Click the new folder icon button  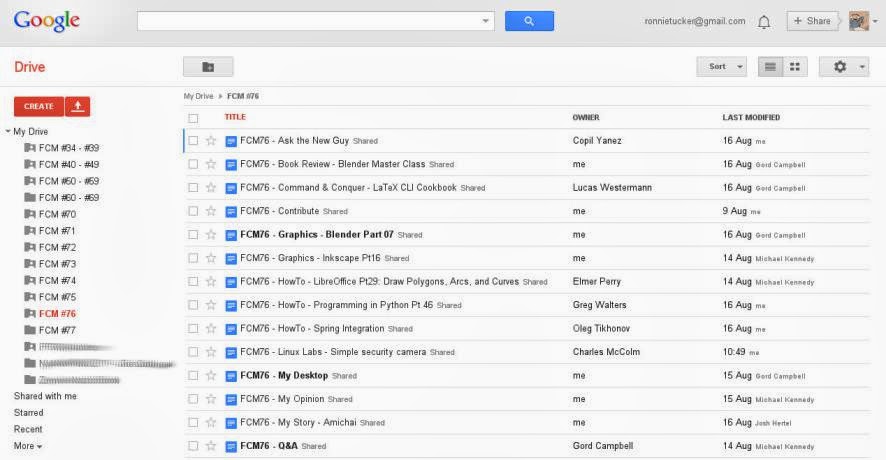pos(208,67)
